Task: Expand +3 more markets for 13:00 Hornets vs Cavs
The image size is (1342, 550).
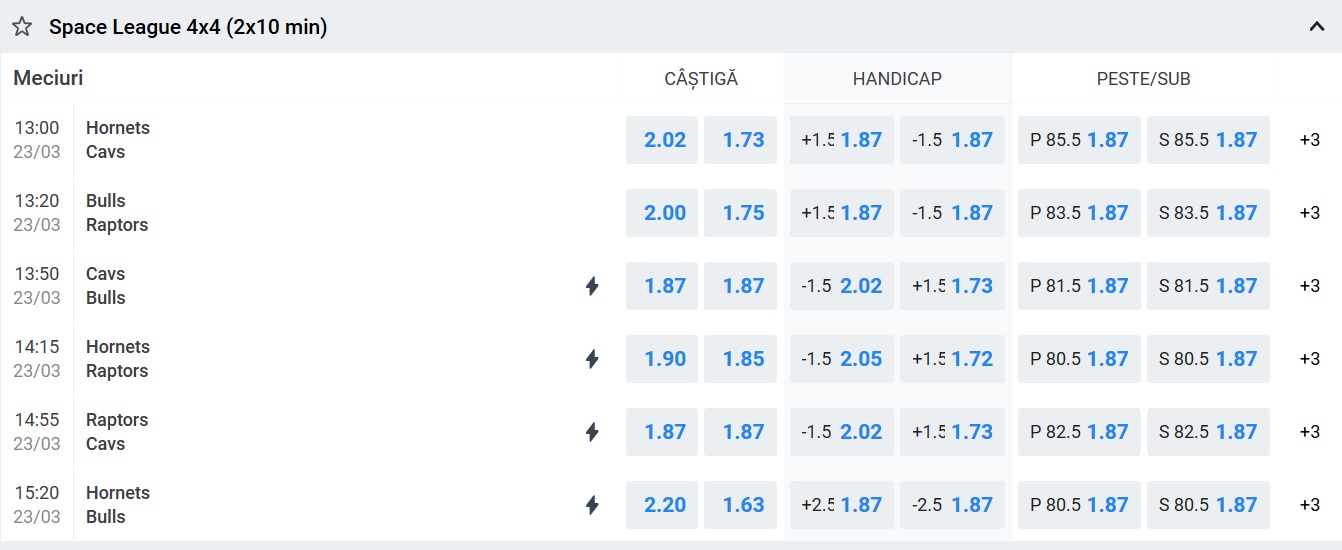Action: (x=1309, y=140)
